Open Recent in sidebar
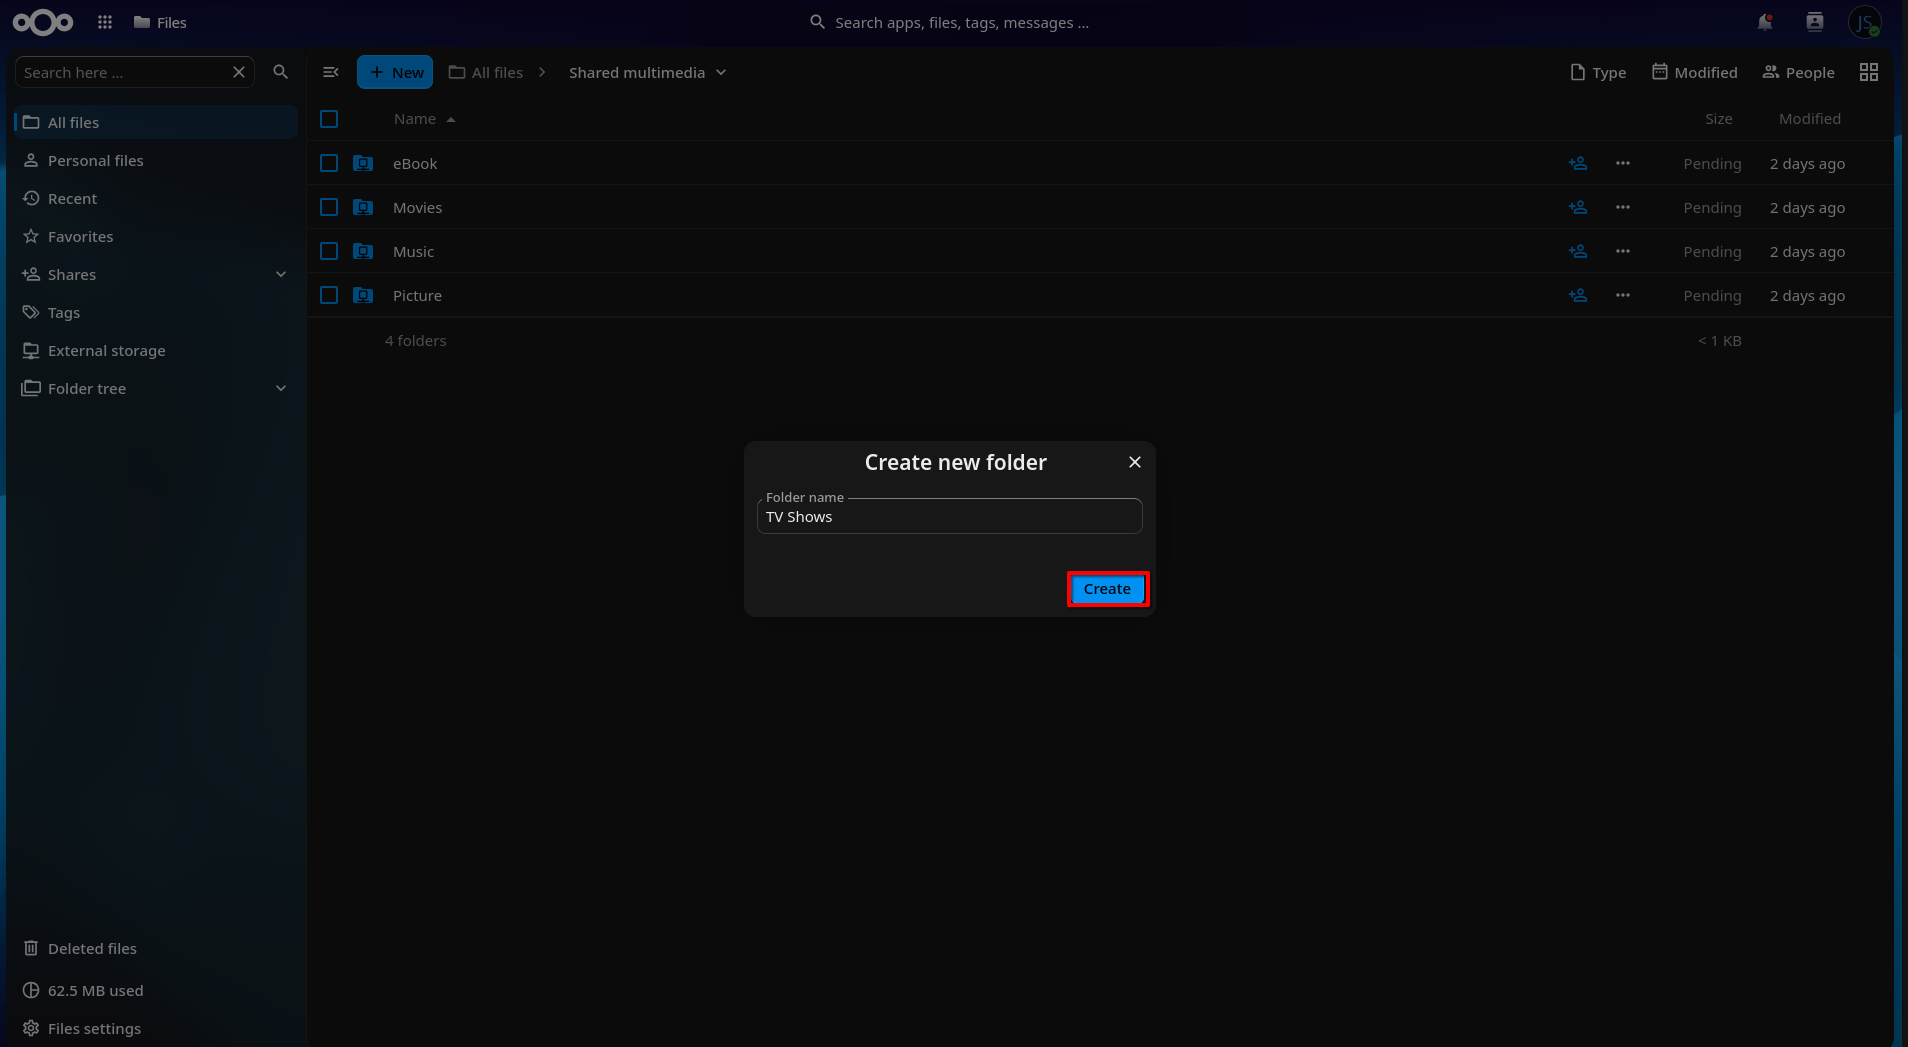Viewport: 1908px width, 1047px height. (156, 198)
